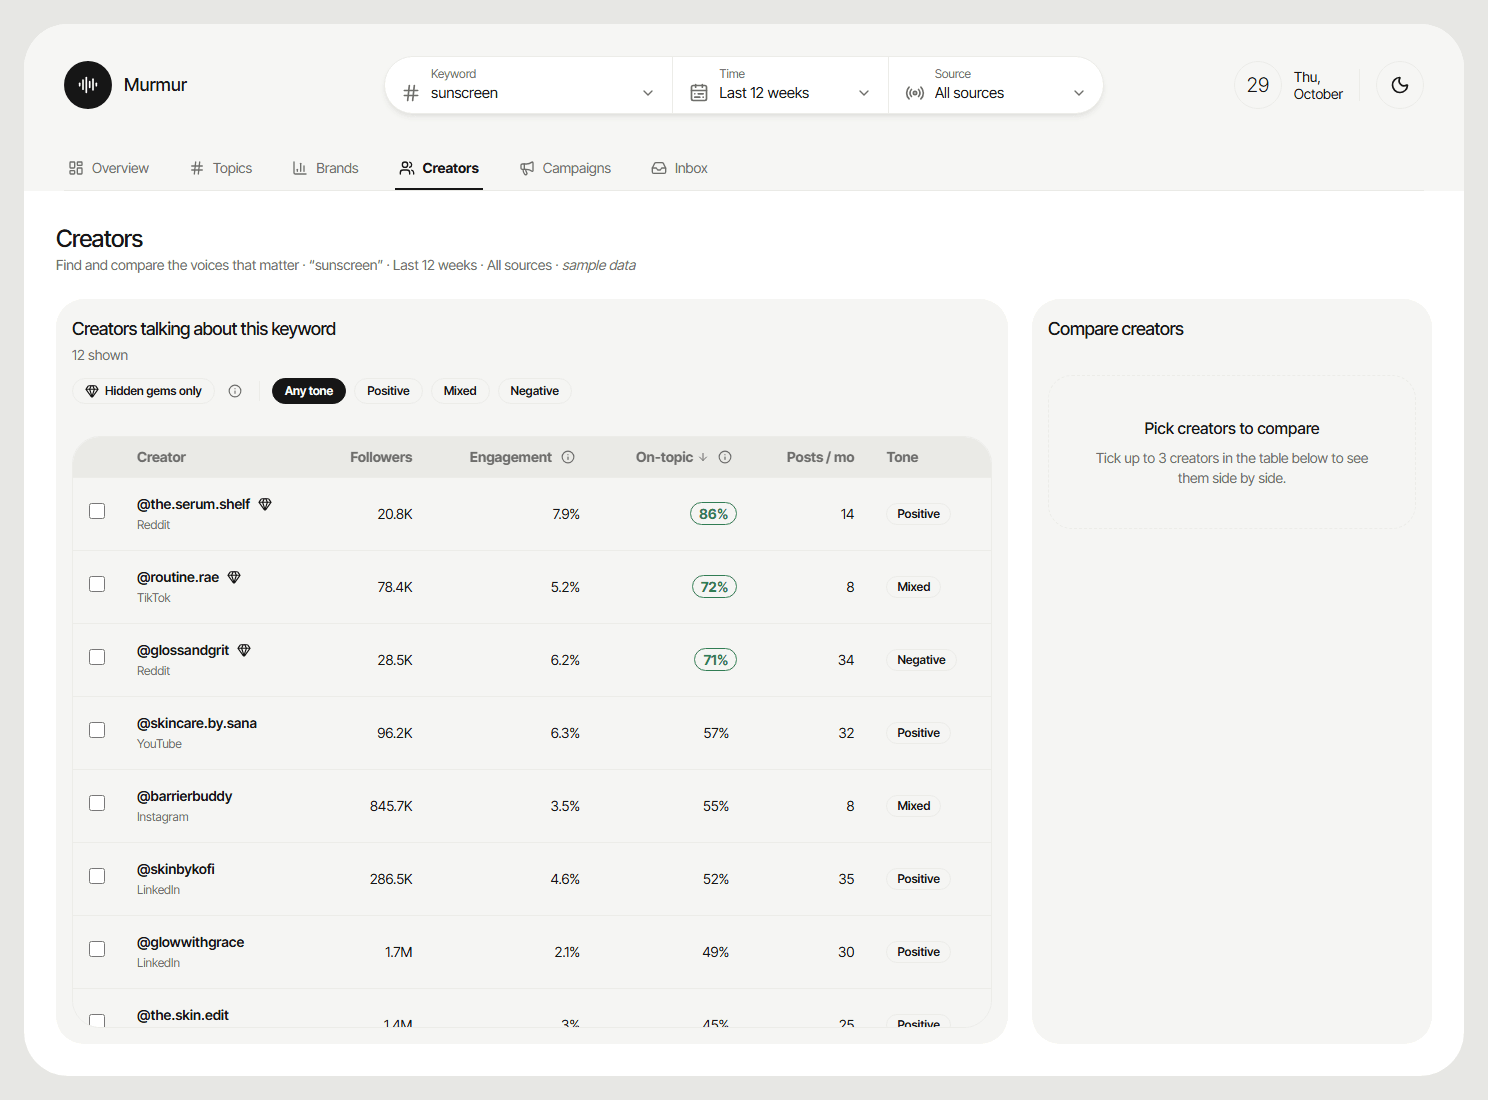Viewport: 1488px width, 1100px height.
Task: Select the Any tone filter
Action: [309, 391]
